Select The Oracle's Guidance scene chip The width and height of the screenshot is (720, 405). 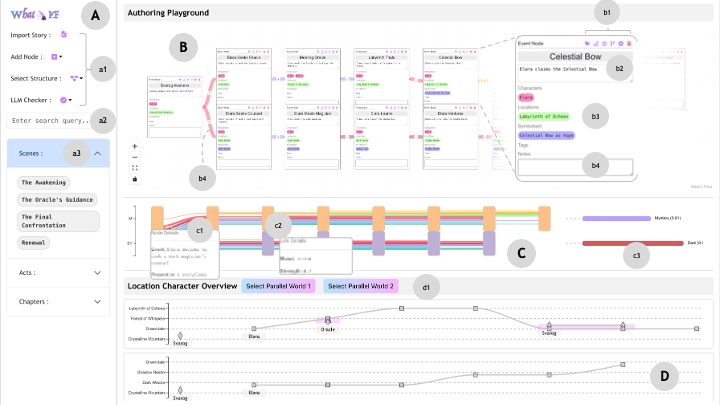[x=57, y=200]
